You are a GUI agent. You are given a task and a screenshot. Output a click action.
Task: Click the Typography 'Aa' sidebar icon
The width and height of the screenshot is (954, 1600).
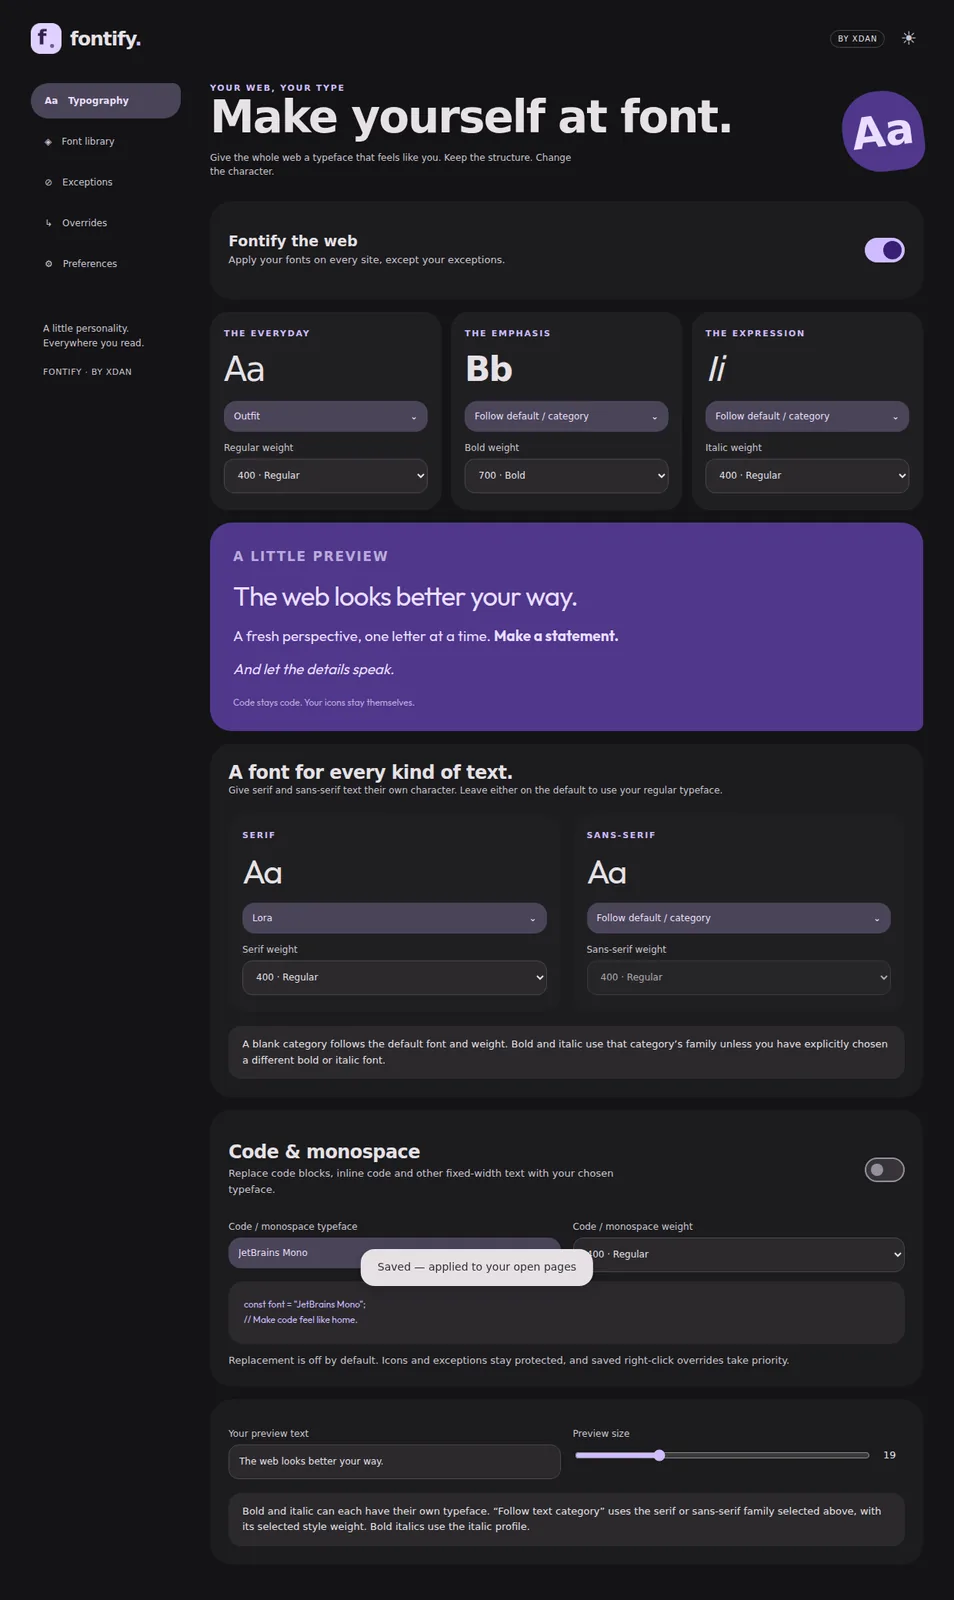51,101
